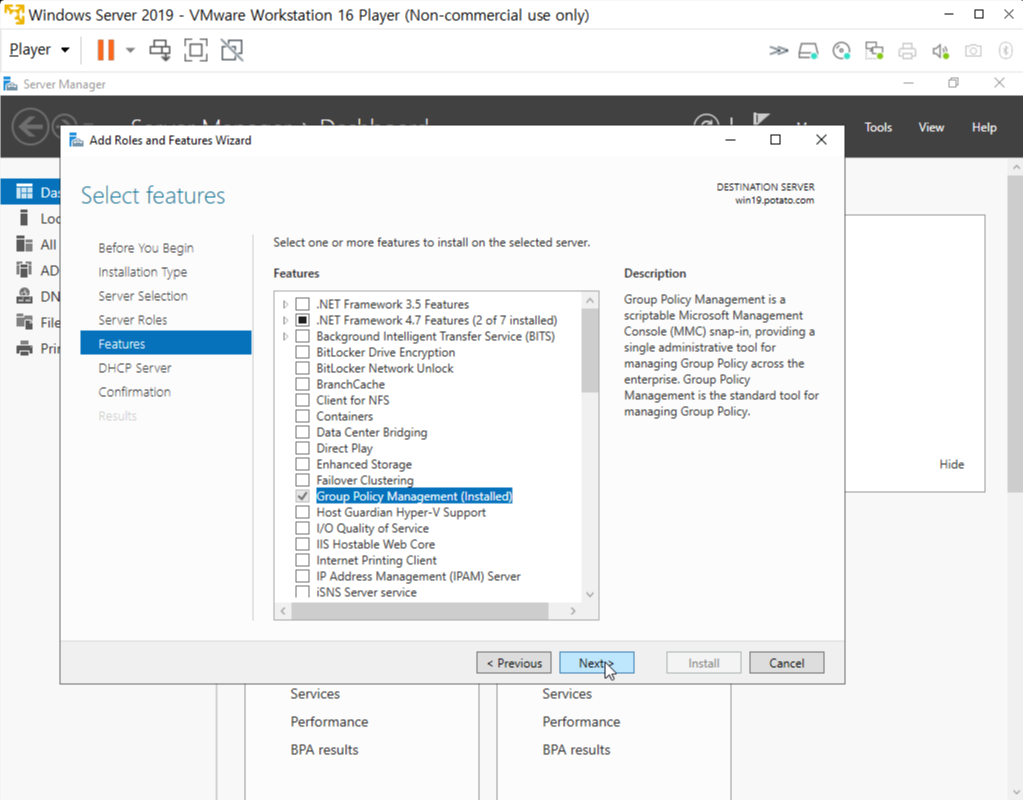1023x800 pixels.
Task: Open the Tools menu in Server Manager
Action: pyautogui.click(x=878, y=127)
